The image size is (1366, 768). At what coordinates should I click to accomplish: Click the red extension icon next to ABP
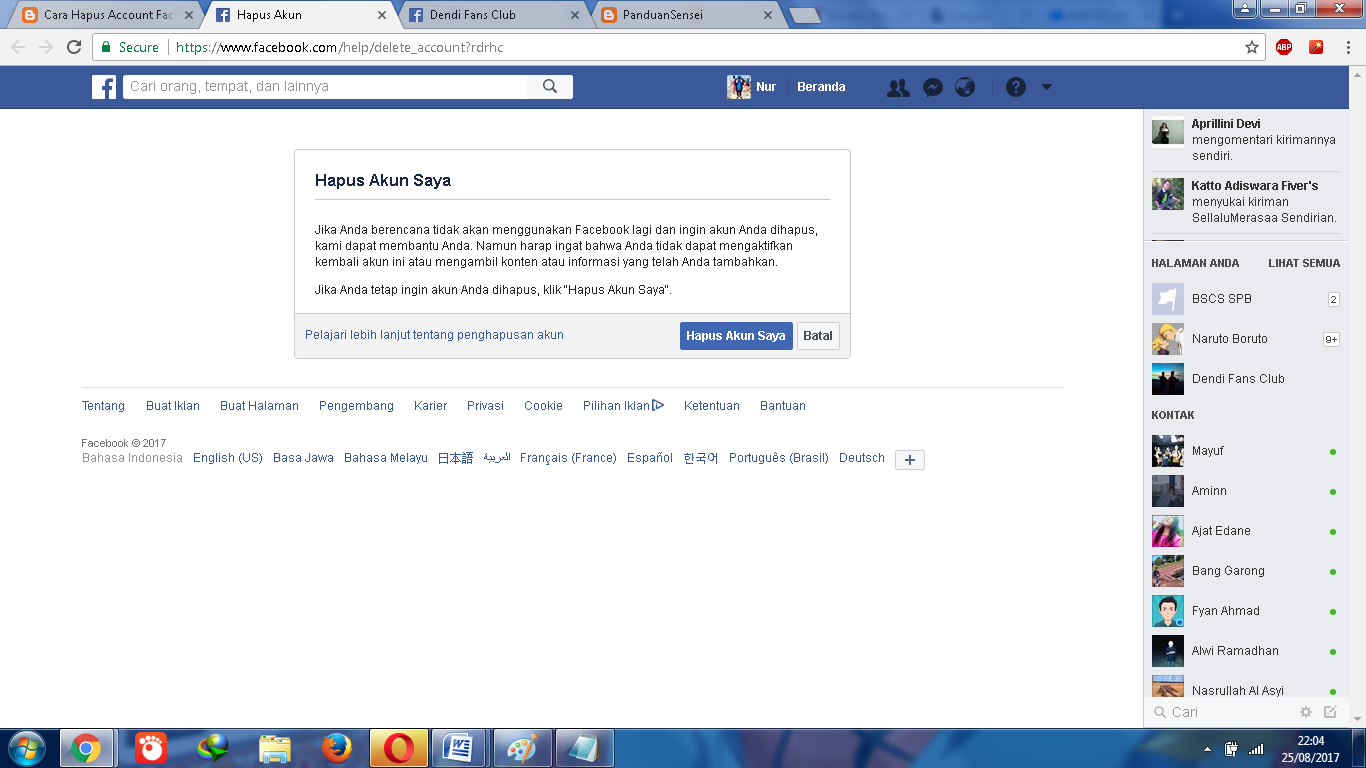(1316, 47)
